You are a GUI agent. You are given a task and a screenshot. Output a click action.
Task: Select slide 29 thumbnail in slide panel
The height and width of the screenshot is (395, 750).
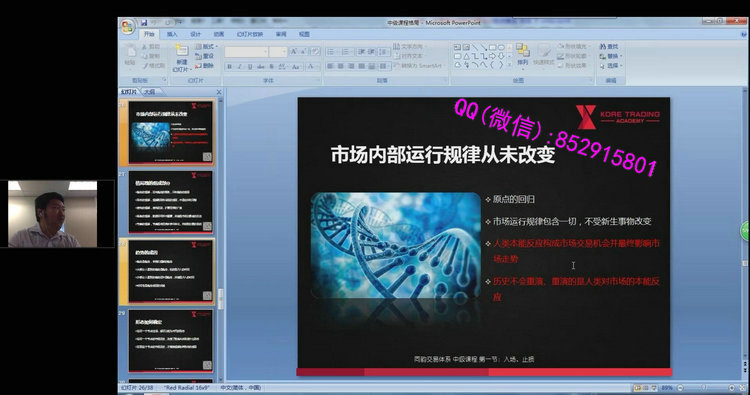point(171,341)
